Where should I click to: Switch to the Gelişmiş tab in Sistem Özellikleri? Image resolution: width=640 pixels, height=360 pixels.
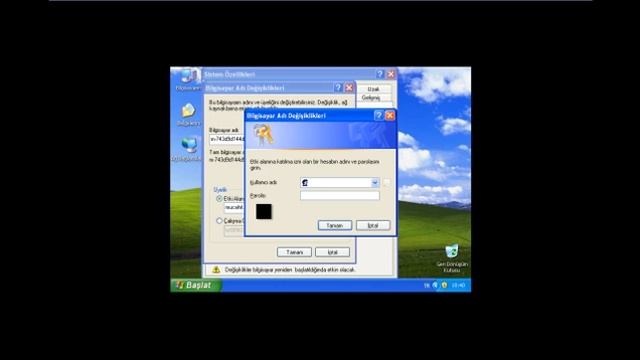(371, 98)
